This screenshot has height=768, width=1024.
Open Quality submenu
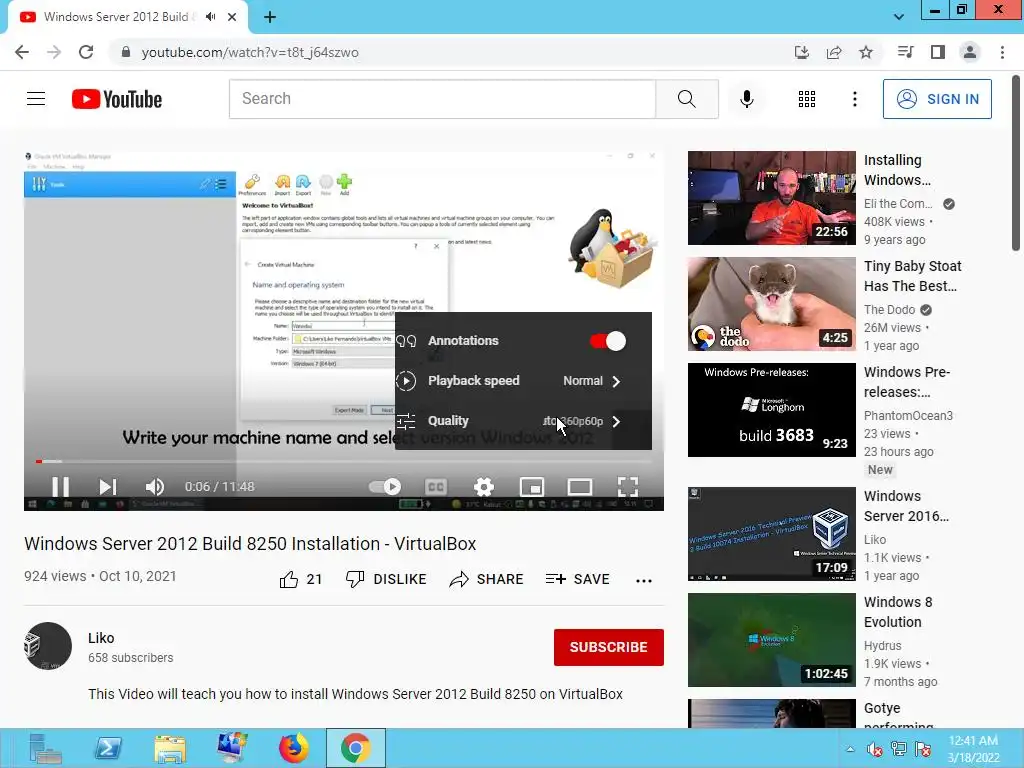(x=523, y=421)
